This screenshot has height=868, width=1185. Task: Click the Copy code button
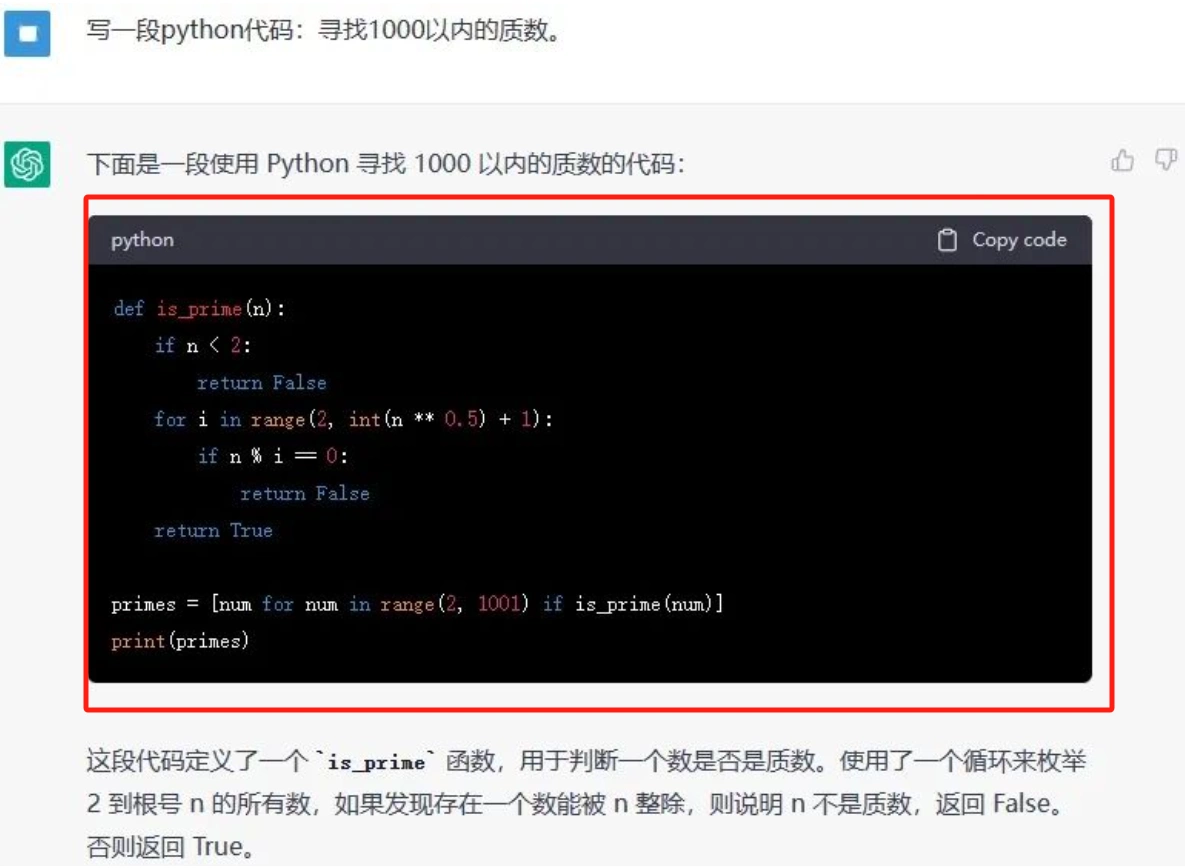point(1002,239)
